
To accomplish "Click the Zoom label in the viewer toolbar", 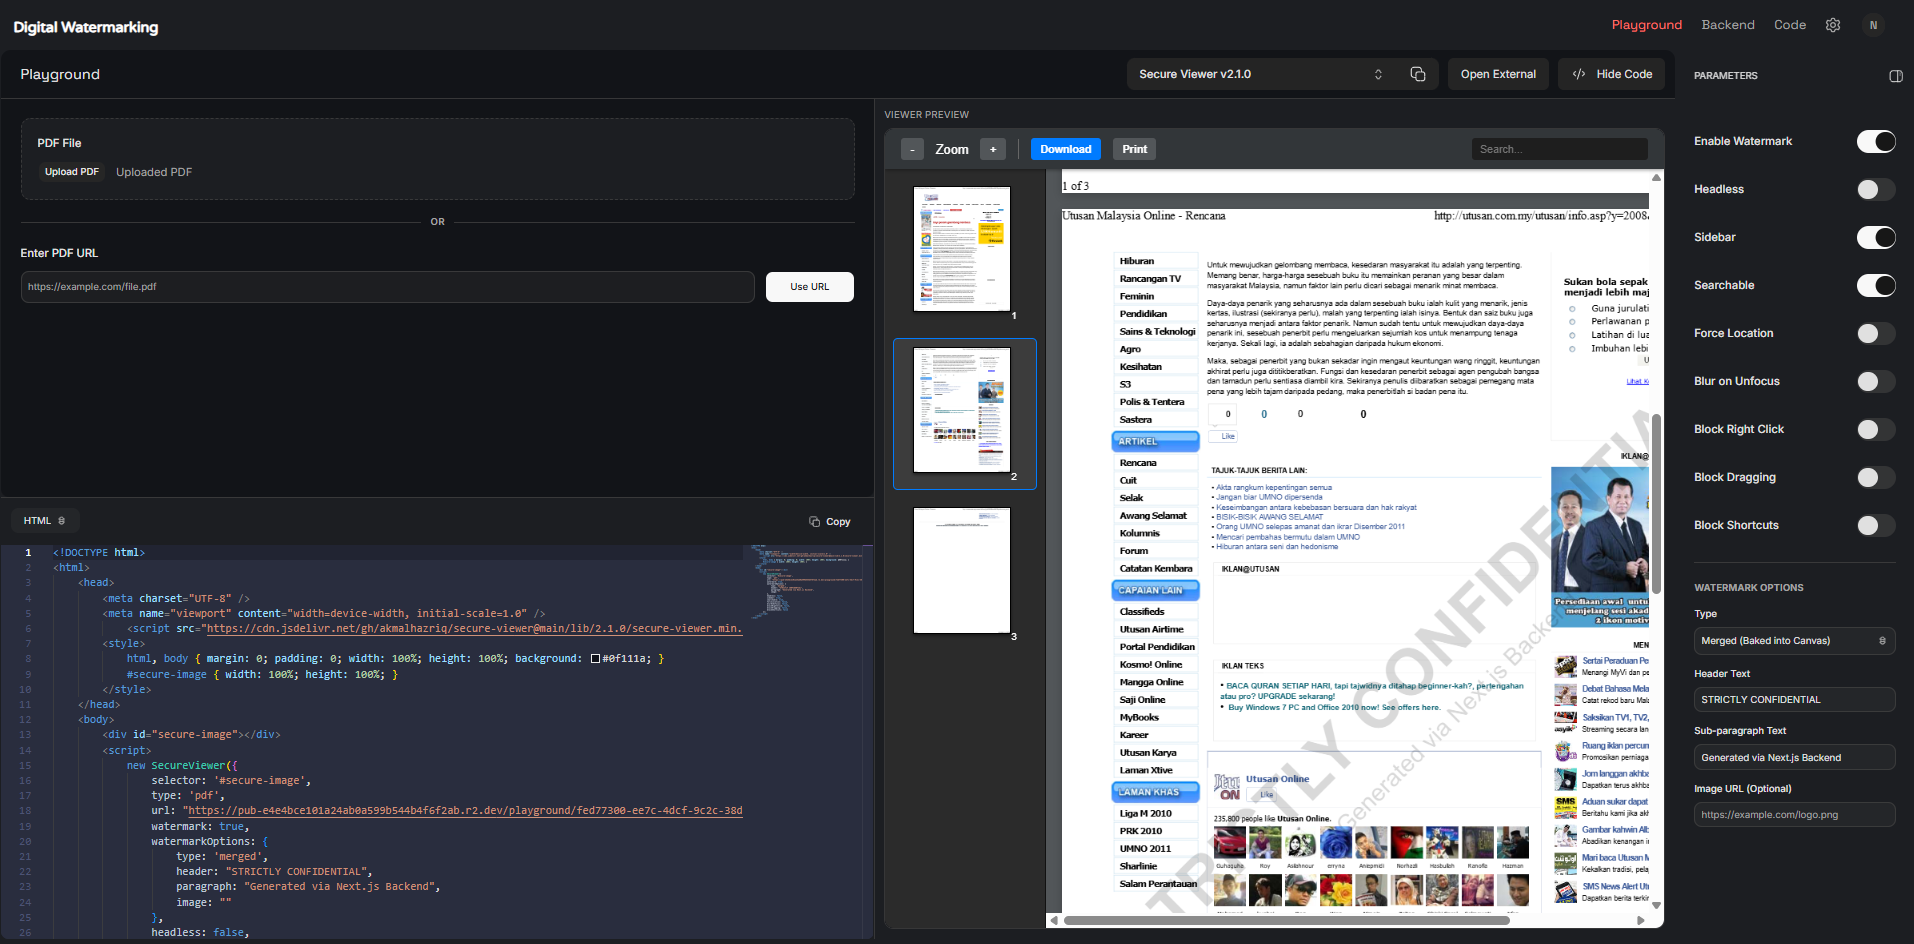I will point(952,149).
